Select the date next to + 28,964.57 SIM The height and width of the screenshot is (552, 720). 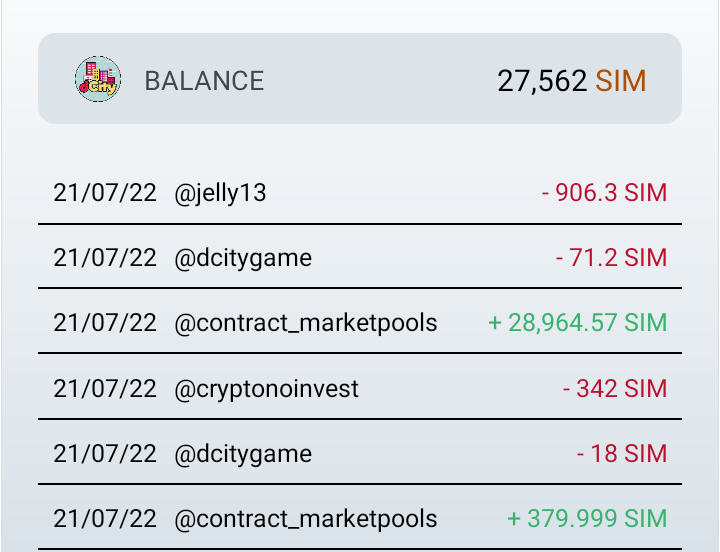click(105, 323)
